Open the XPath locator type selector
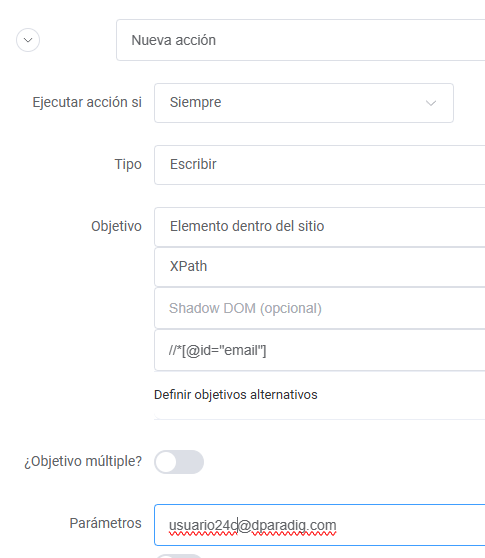This screenshot has height=558, width=485. click(x=320, y=267)
